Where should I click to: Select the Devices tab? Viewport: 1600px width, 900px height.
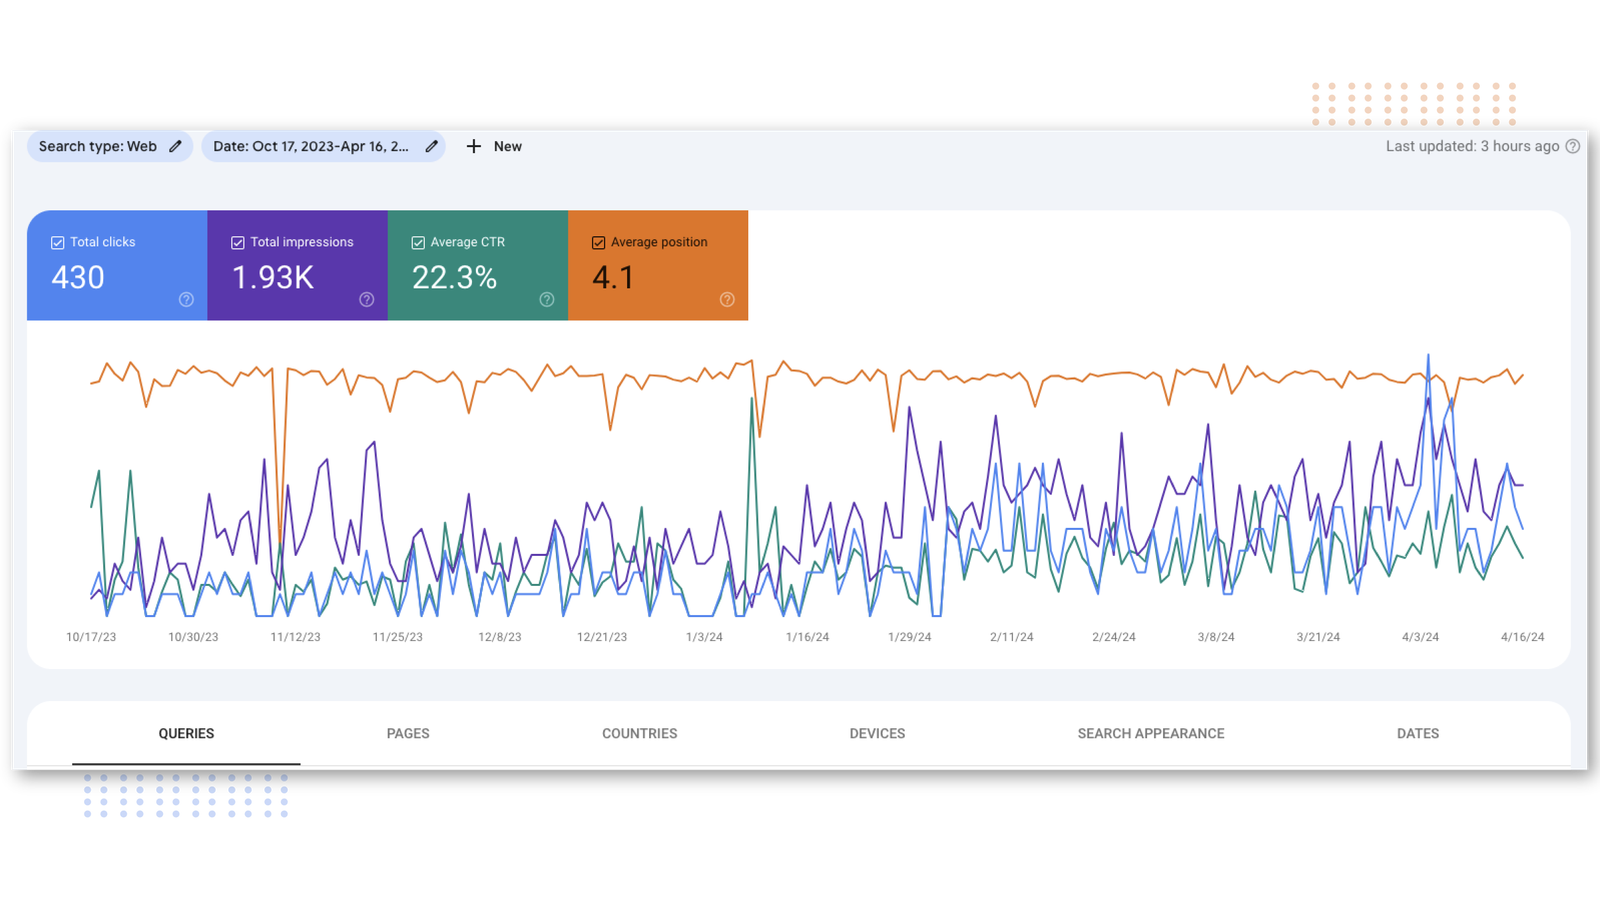pyautogui.click(x=877, y=733)
